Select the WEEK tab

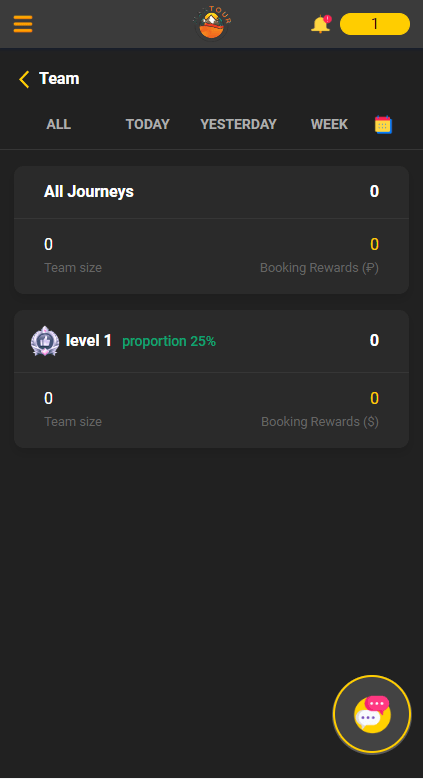tap(329, 124)
